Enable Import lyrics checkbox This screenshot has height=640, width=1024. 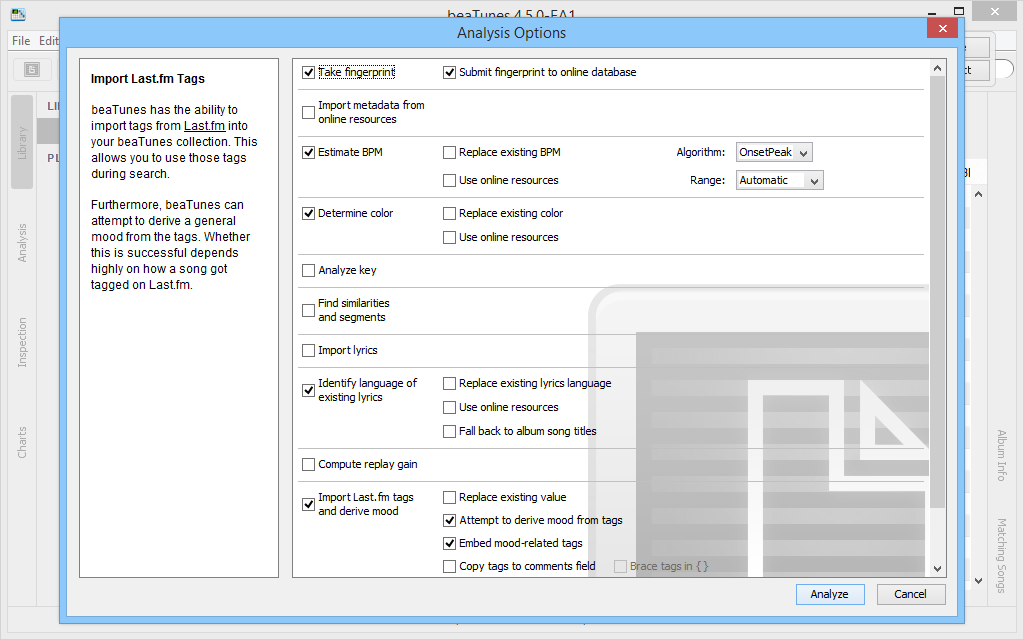(309, 351)
